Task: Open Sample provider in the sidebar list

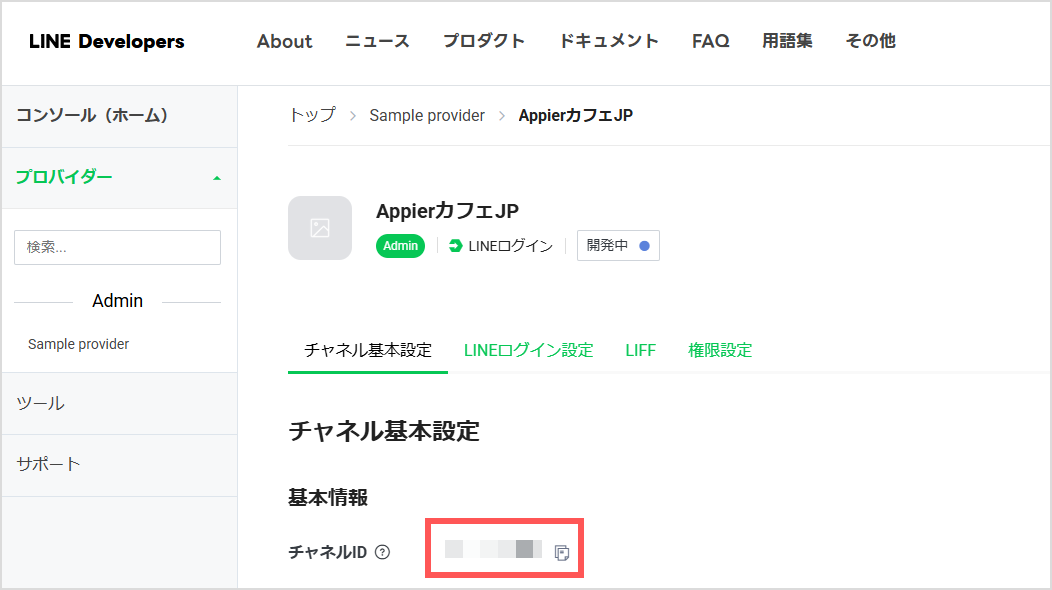Action: coord(78,344)
